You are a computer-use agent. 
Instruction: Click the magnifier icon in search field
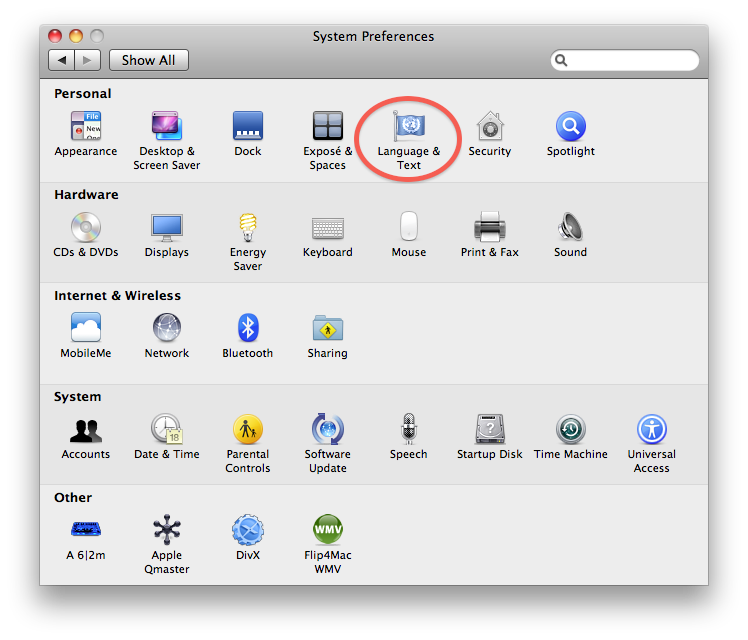pyautogui.click(x=561, y=60)
